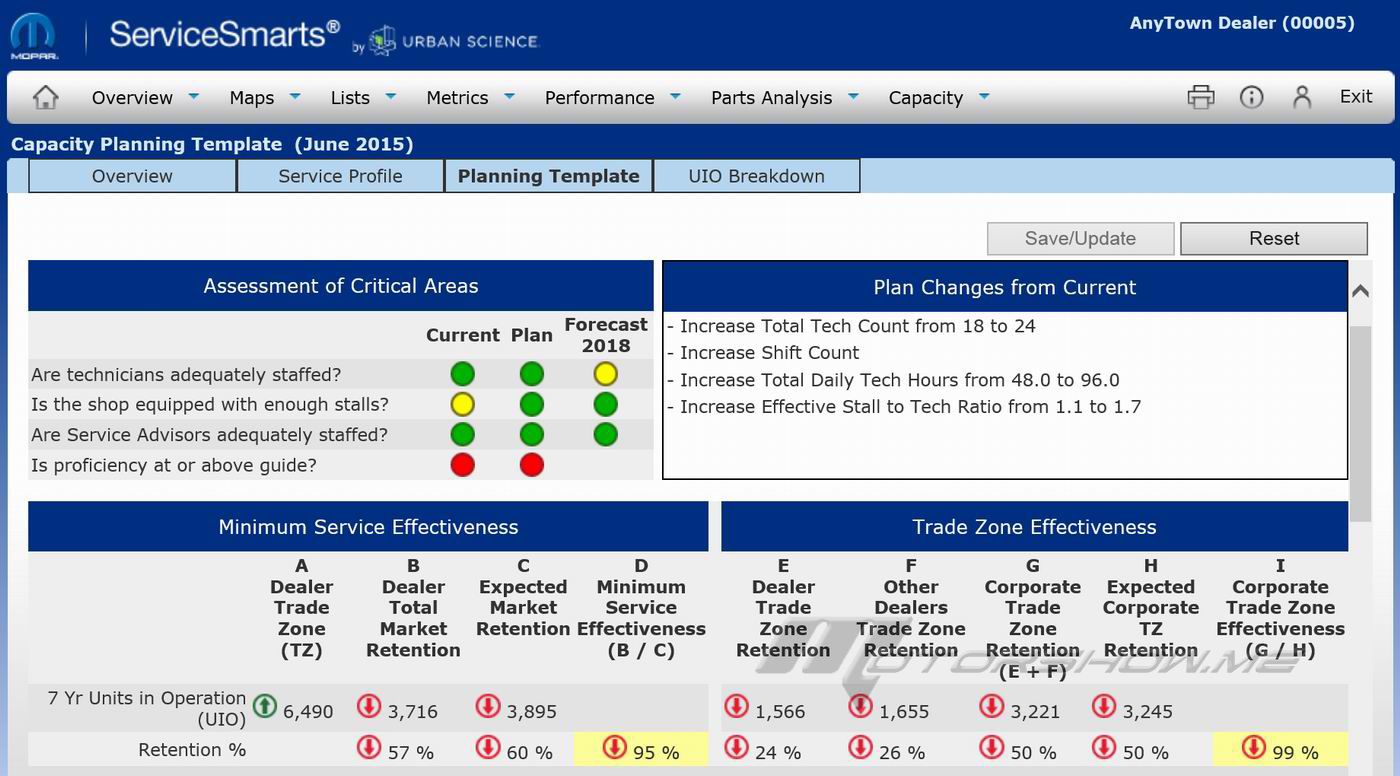Screen dimensions: 1400x776
Task: Switch to the Overview sub-tab
Action: click(132, 176)
